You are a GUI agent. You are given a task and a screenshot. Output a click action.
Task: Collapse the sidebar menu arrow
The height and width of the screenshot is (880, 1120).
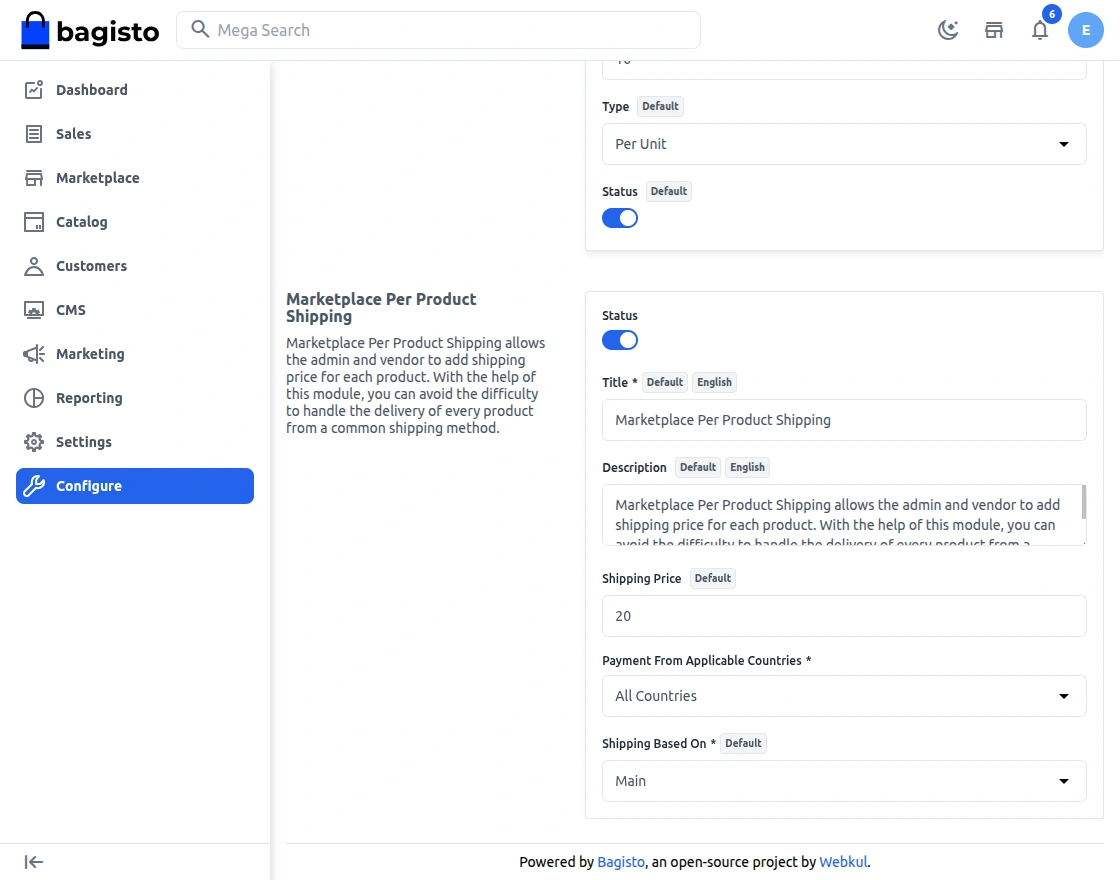tap(34, 862)
